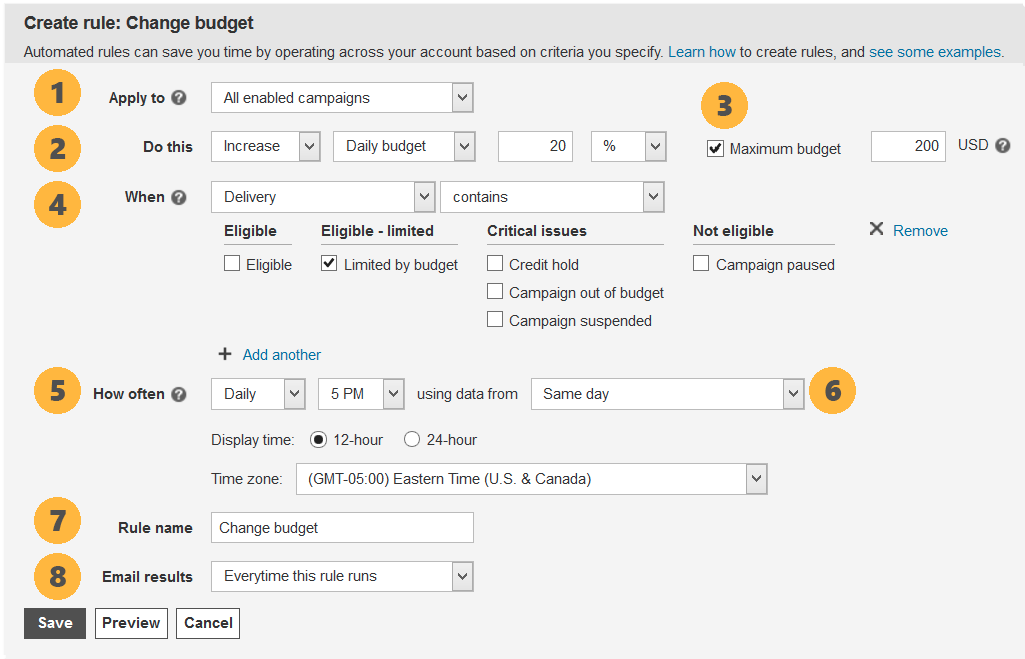This screenshot has height=659, width=1025.
Task: Click the Display time label
Action: pos(252,440)
